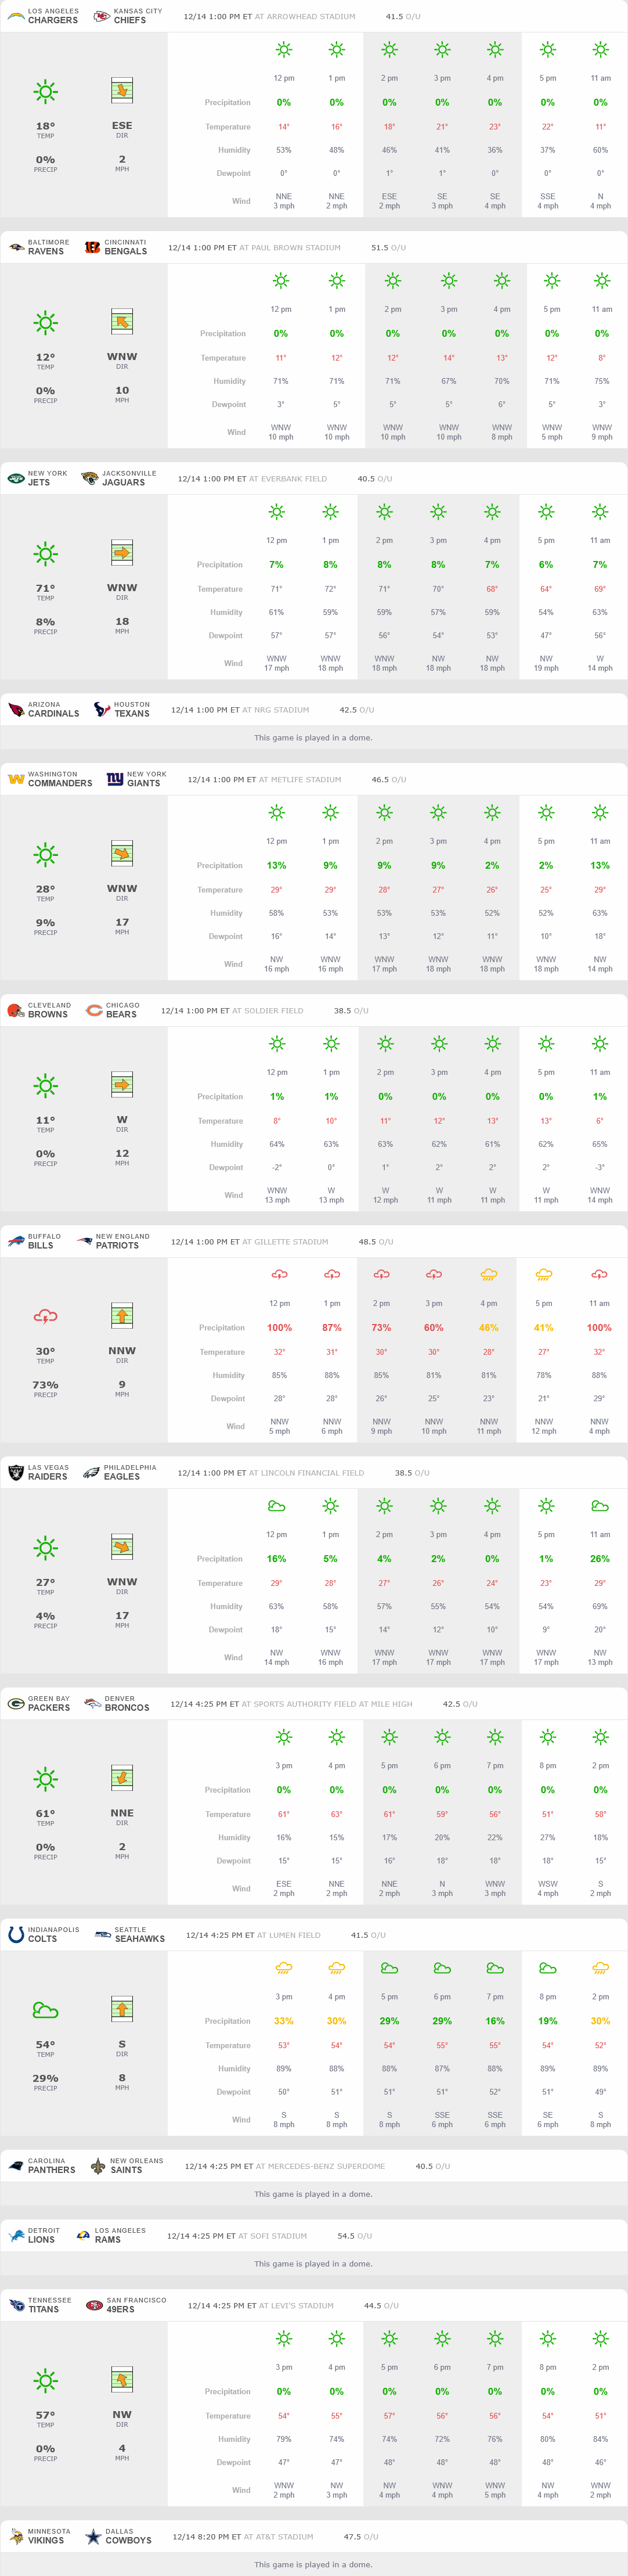This screenshot has height=2576, width=628.
Task: Click the Green Bay Packers logo
Action: pyautogui.click(x=15, y=1703)
